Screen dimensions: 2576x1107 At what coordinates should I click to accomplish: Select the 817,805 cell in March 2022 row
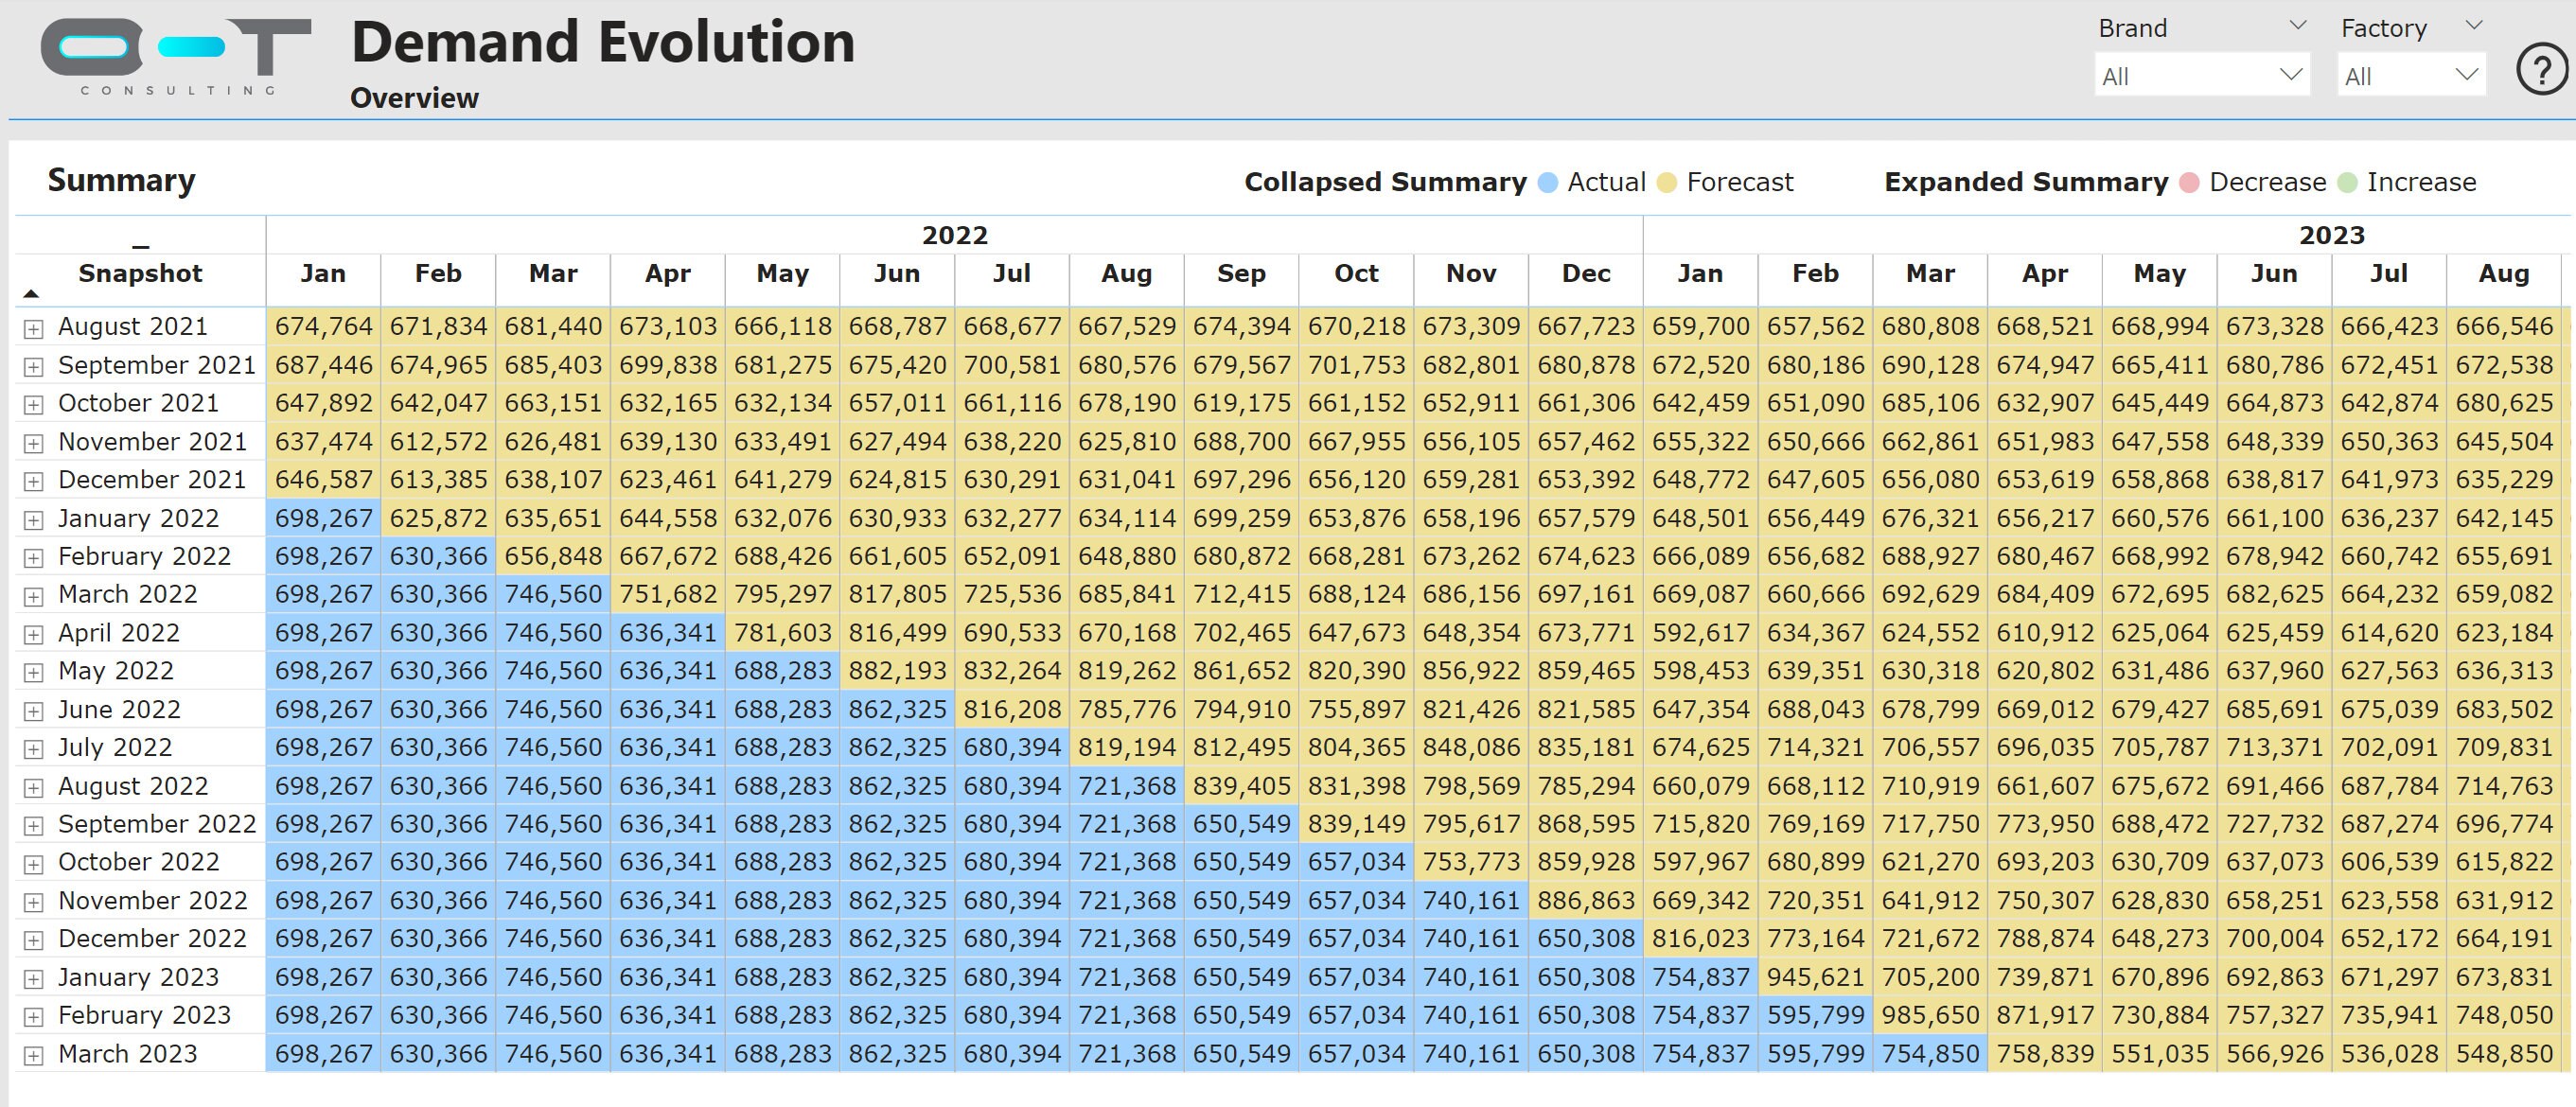point(897,593)
